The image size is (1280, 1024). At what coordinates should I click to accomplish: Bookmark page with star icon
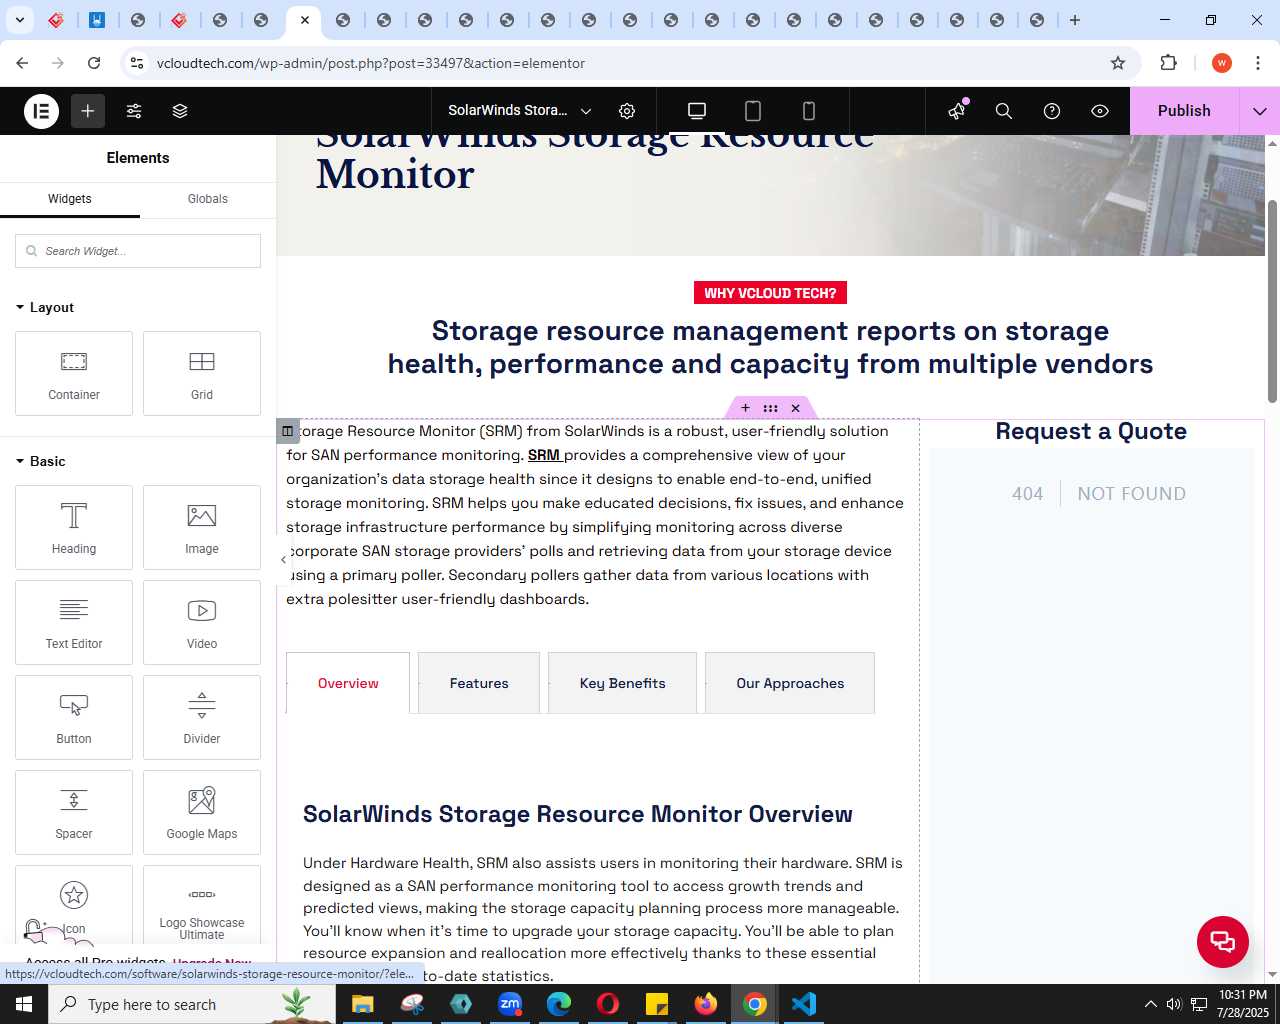point(1118,63)
